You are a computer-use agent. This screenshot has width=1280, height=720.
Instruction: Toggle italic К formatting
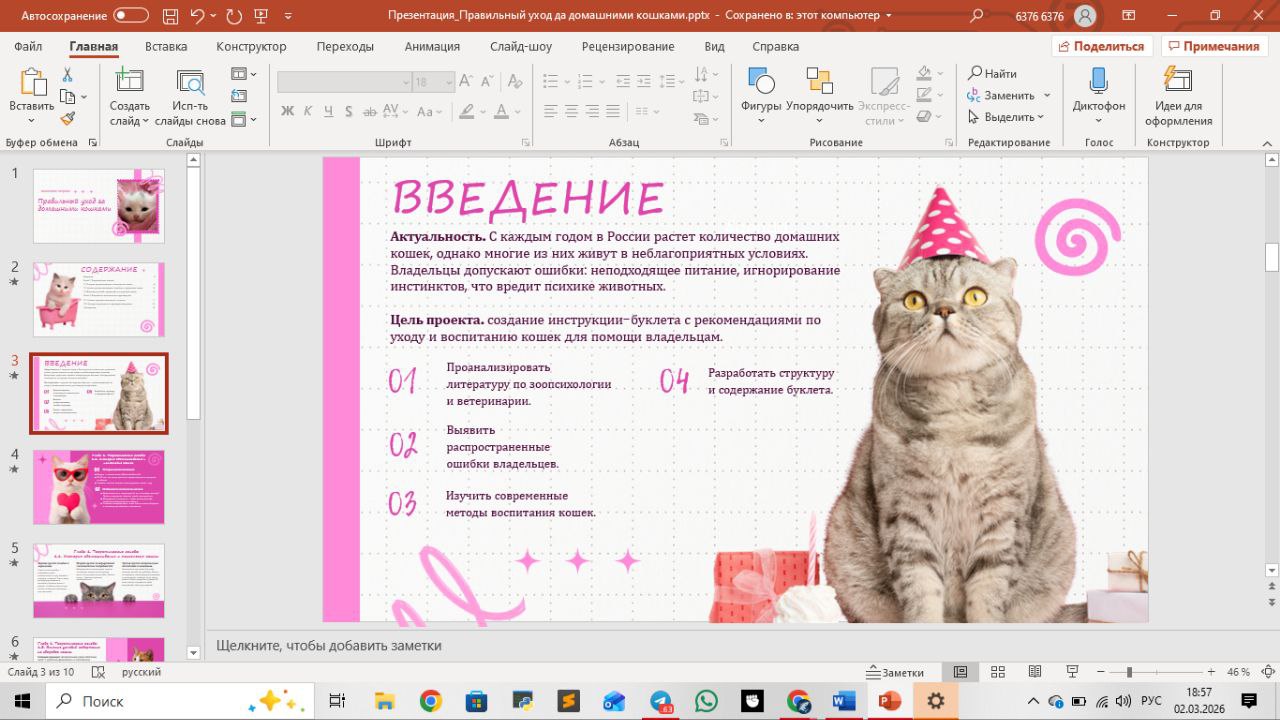point(308,111)
